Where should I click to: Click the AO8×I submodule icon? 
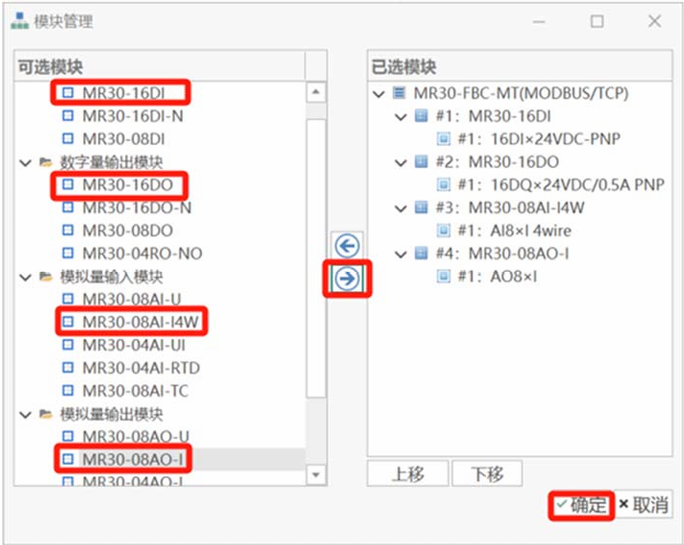(x=443, y=276)
